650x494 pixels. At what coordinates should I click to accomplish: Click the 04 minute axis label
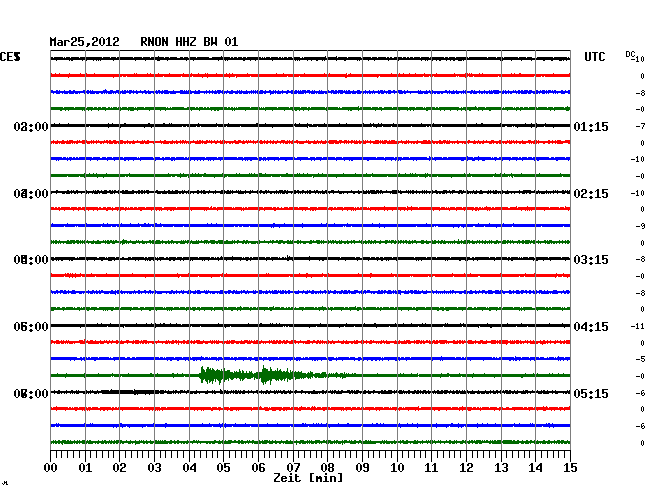189,468
